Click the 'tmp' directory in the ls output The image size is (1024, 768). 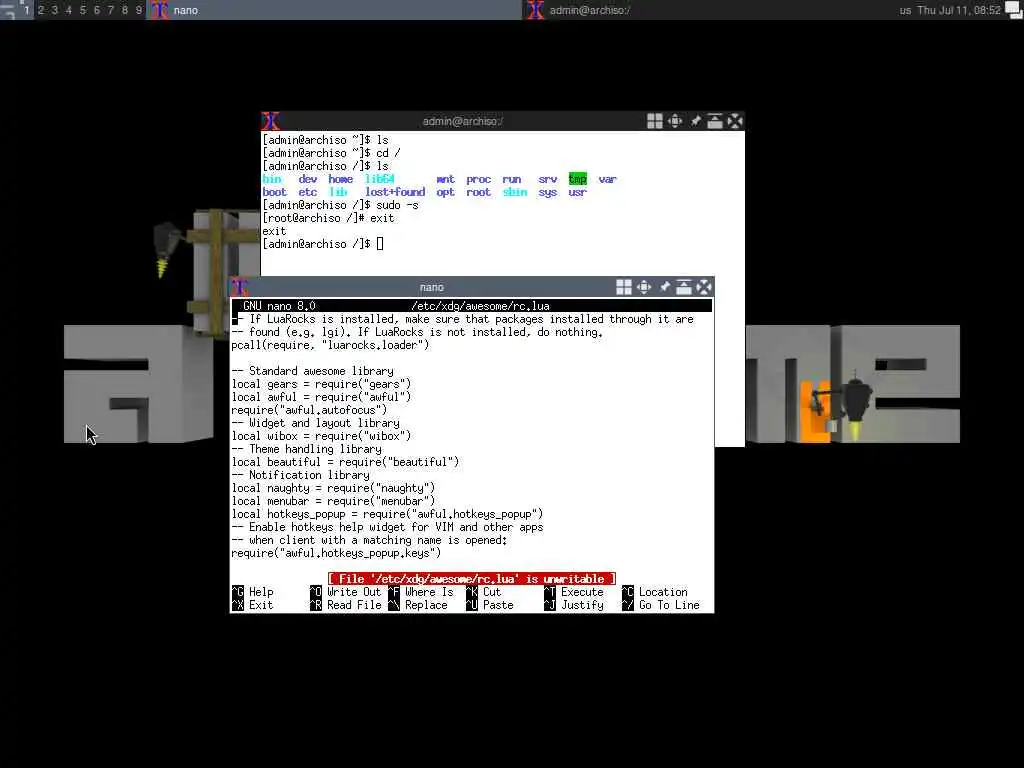tap(577, 179)
